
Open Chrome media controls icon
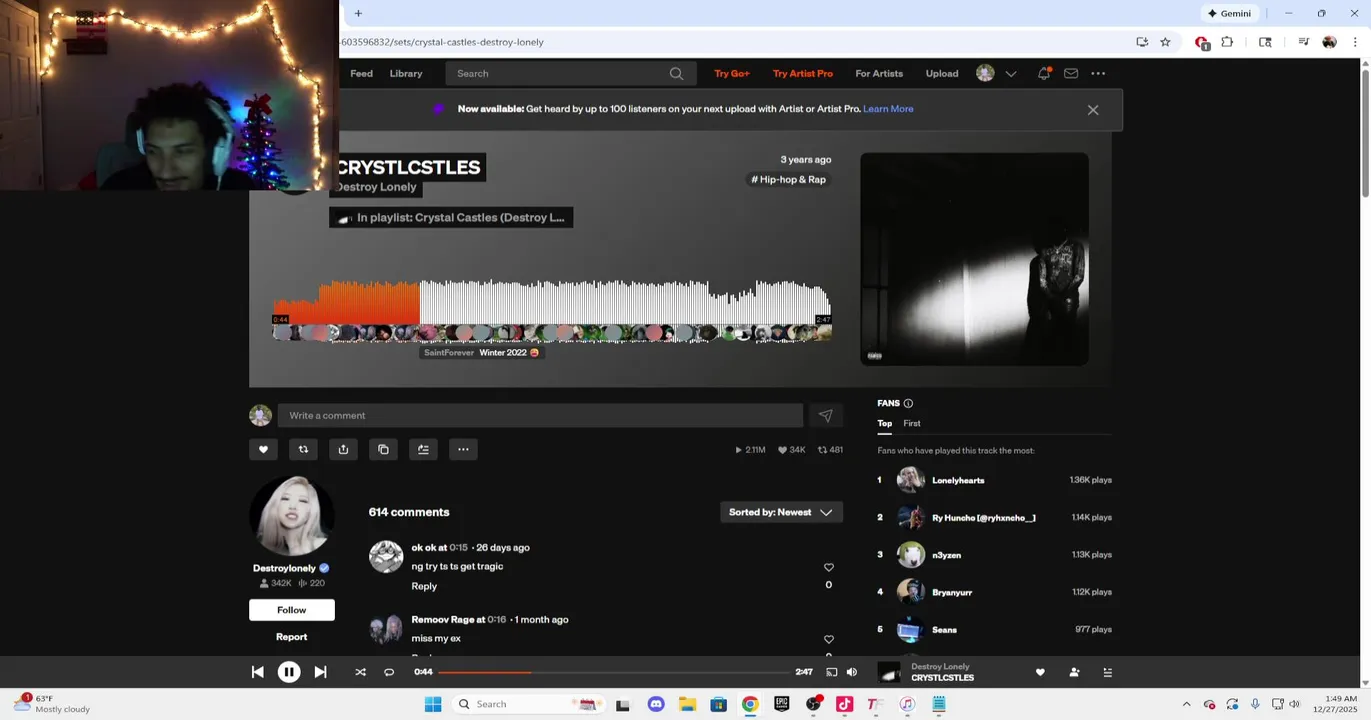tap(1303, 42)
